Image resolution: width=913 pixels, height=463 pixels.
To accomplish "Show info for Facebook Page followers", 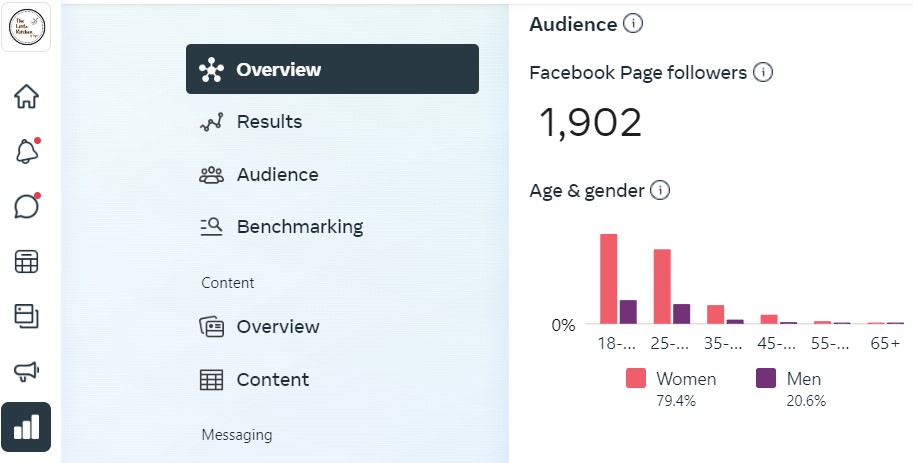I will [x=763, y=73].
